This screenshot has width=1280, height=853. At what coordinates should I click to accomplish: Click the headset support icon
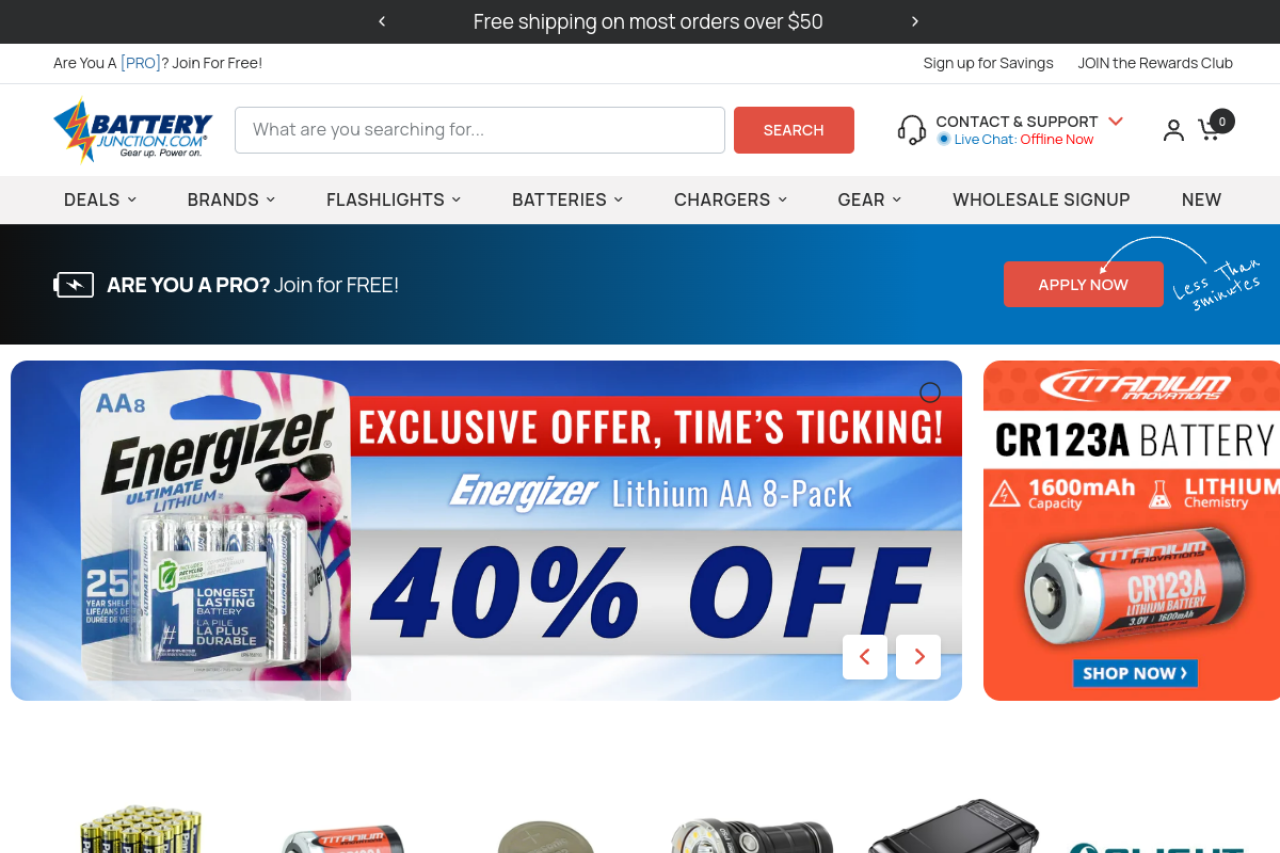[911, 130]
